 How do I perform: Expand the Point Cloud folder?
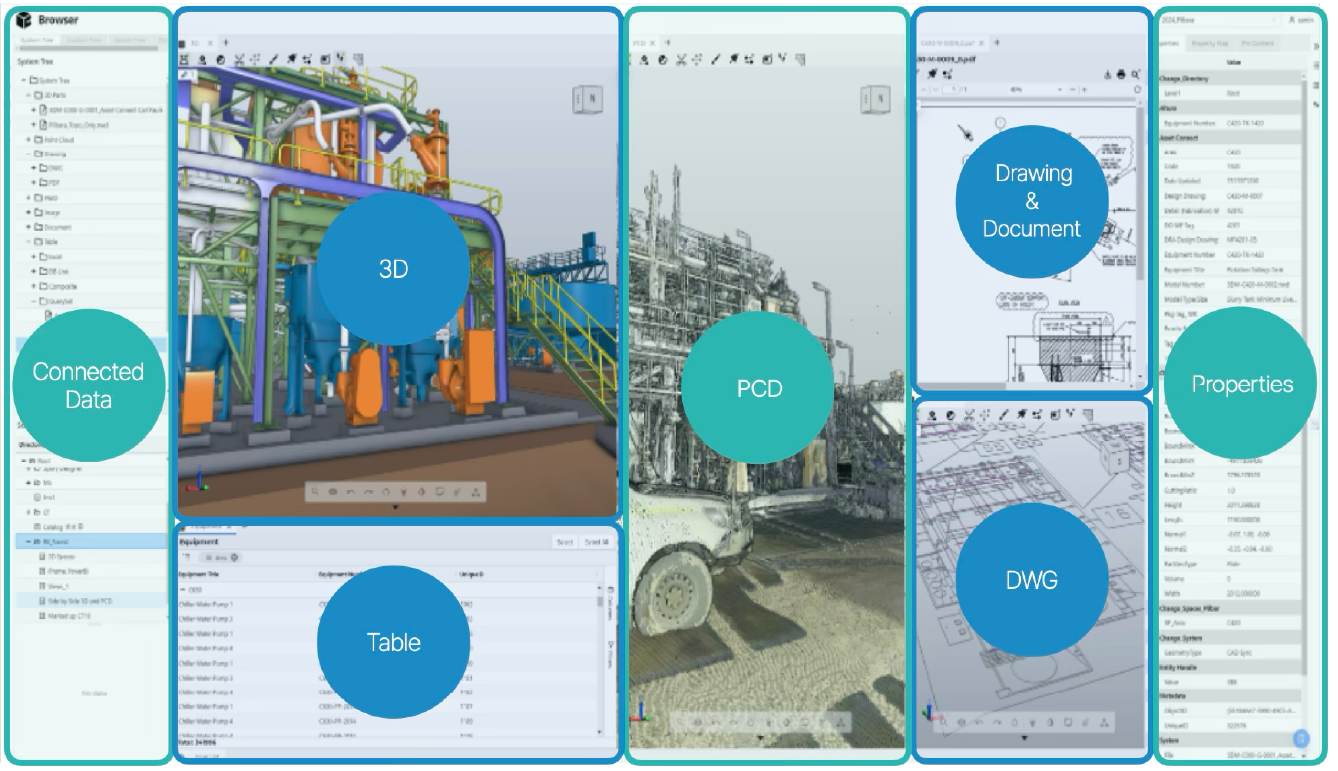click(29, 140)
